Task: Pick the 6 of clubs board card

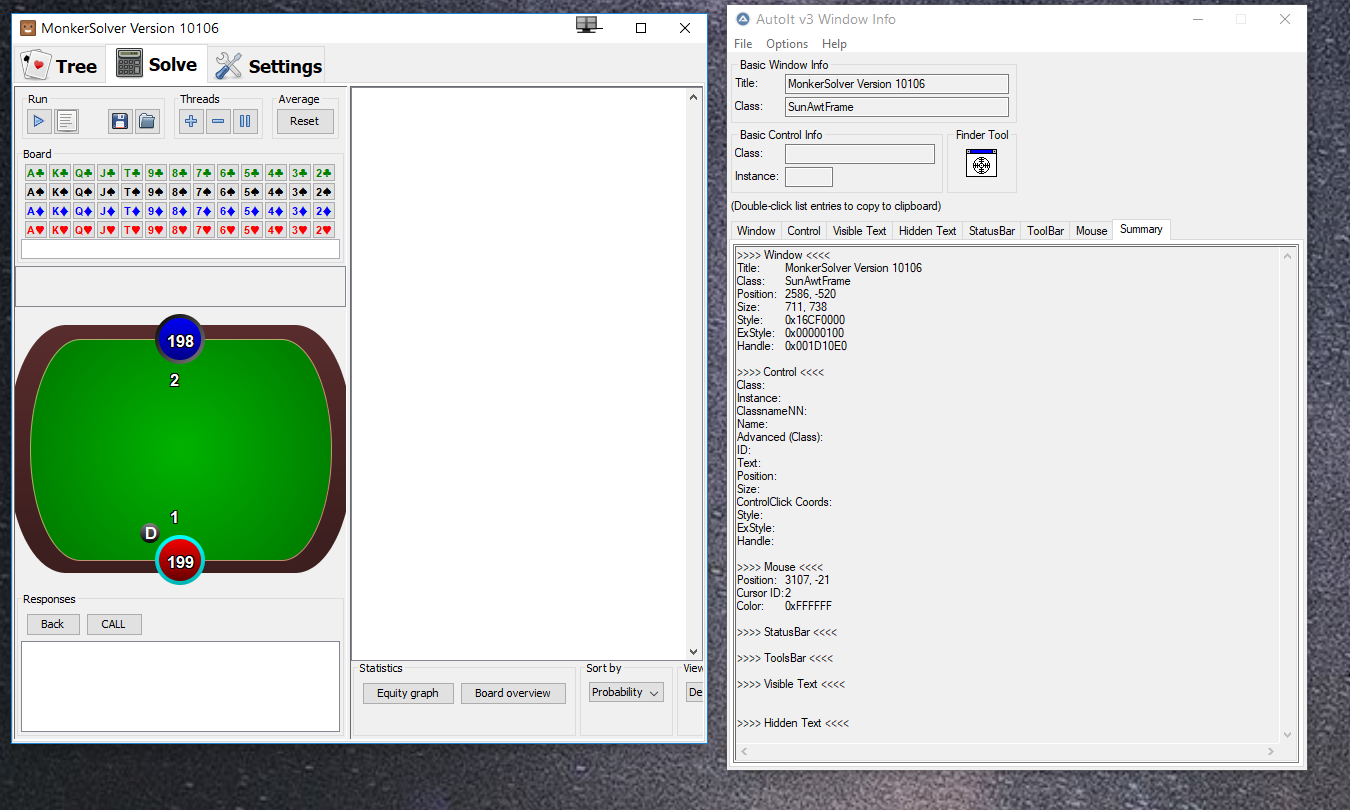Action: click(228, 173)
